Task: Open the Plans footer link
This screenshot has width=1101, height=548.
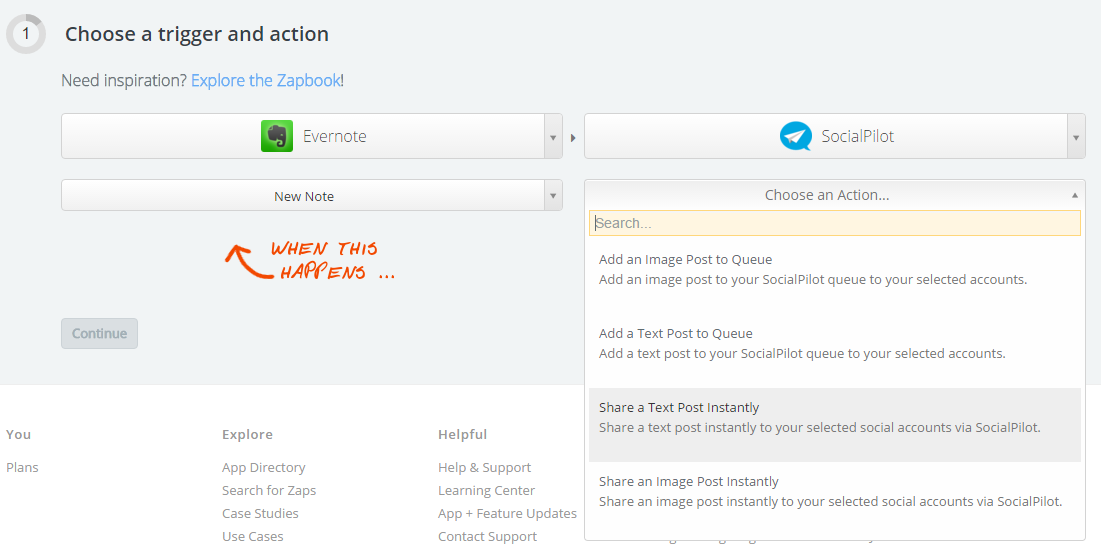Action: pyautogui.click(x=22, y=467)
